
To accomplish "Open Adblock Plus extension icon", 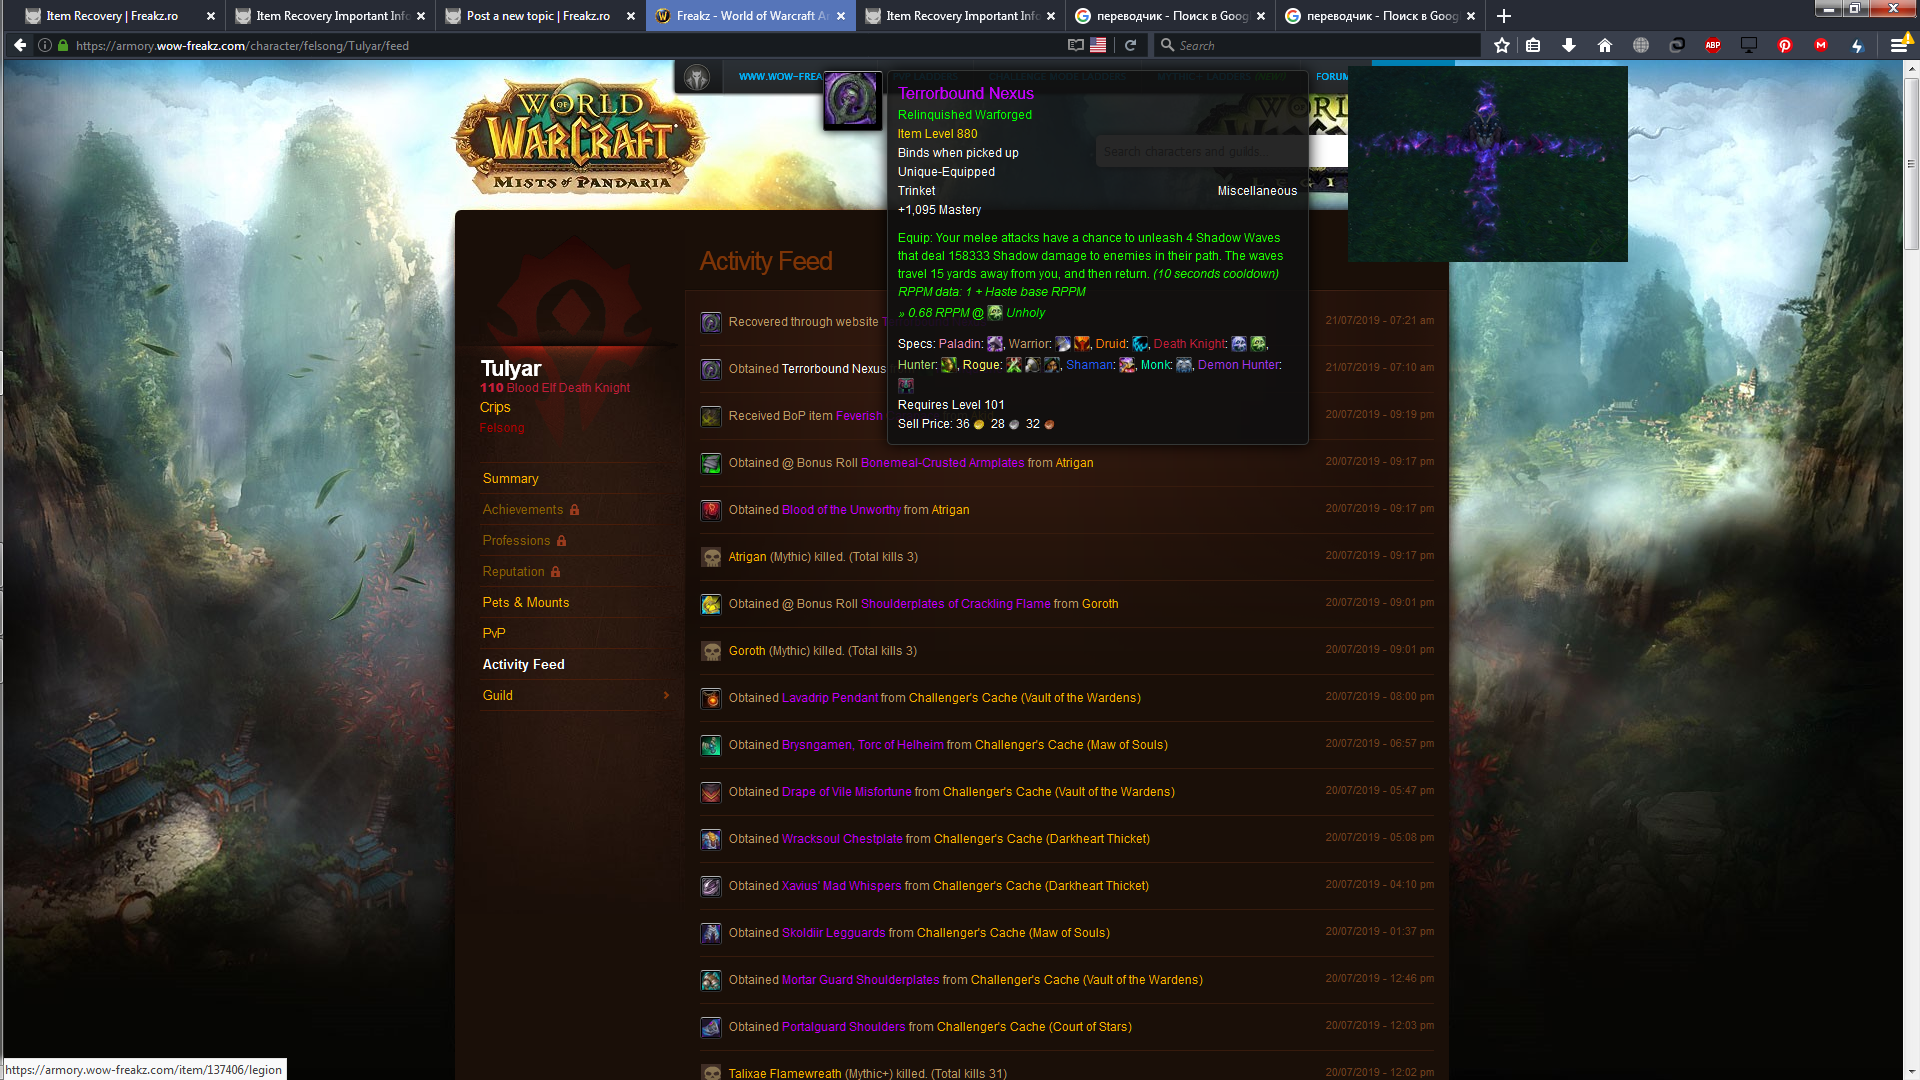I will [1713, 45].
